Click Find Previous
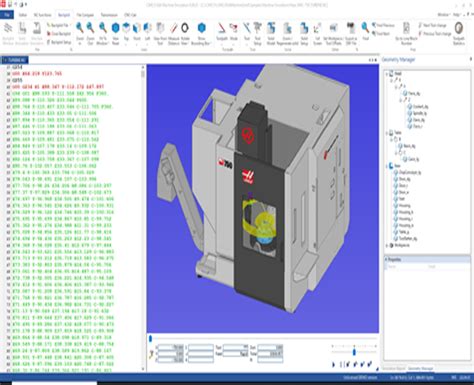The width and height of the screenshot is (474, 385). (x=383, y=25)
